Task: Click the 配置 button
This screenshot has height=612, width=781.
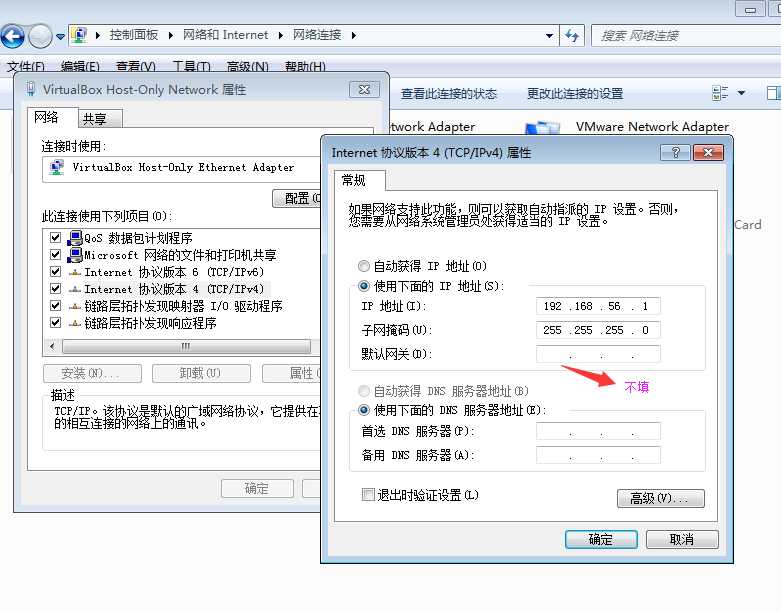Action: (297, 198)
